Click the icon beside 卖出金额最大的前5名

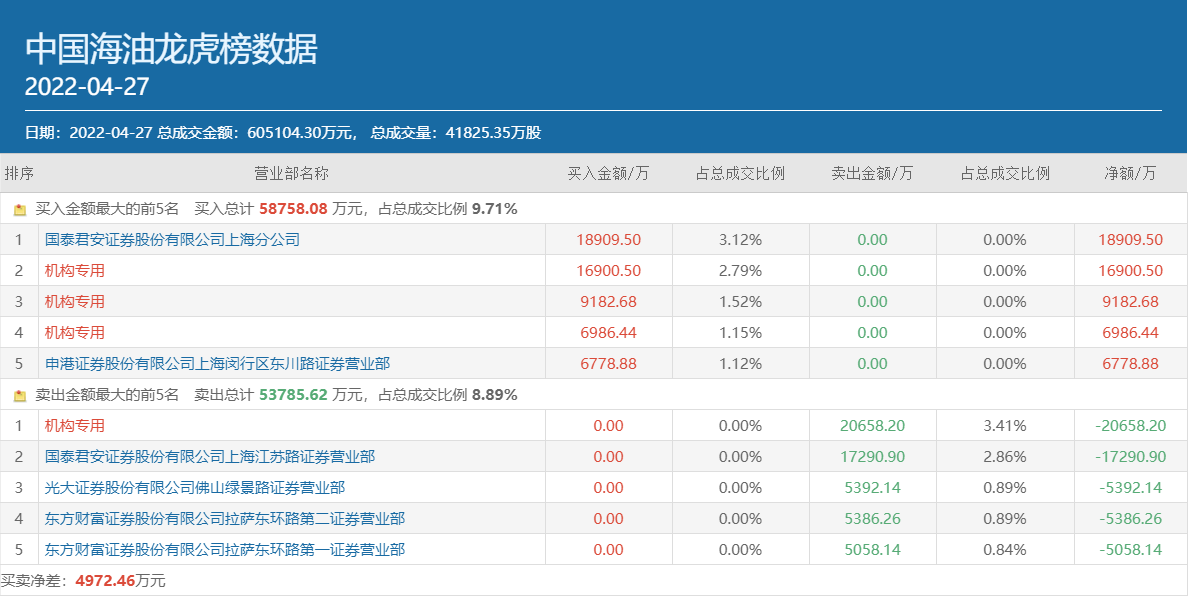19,396
